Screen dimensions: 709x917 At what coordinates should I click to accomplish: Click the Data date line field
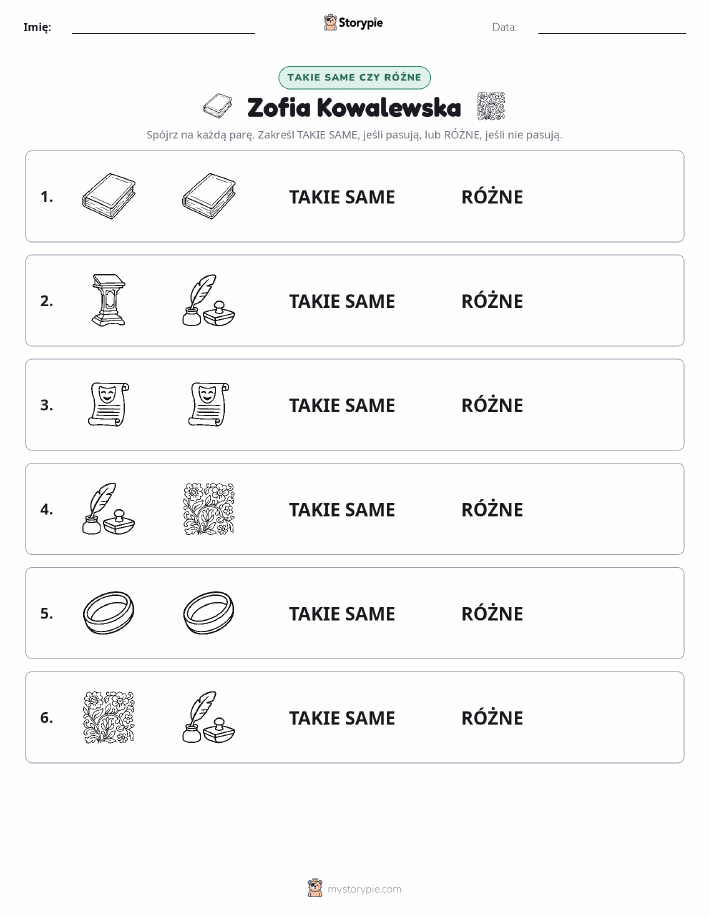[612, 27]
